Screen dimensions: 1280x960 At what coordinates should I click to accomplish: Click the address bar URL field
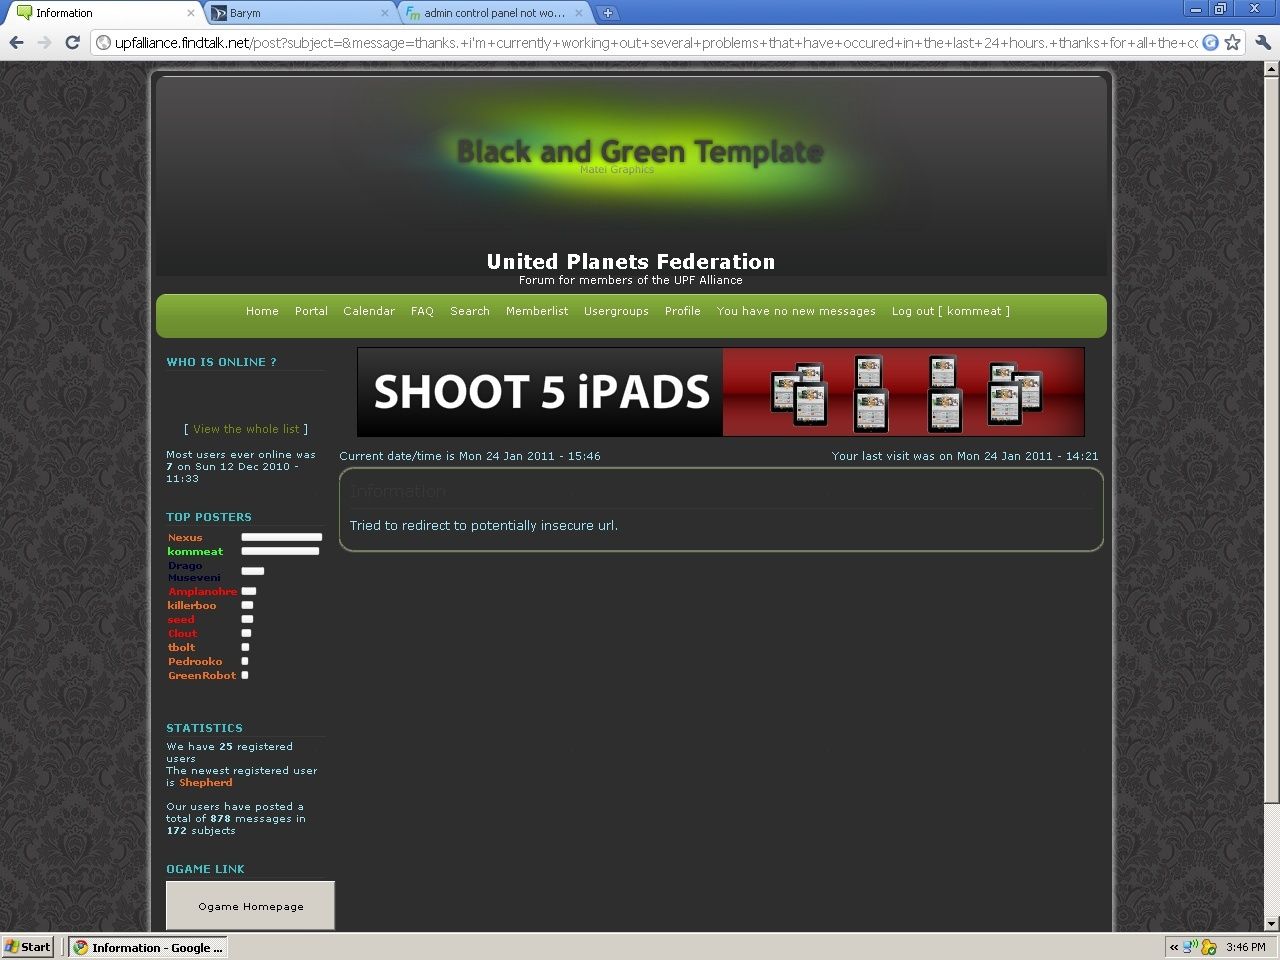pos(655,42)
